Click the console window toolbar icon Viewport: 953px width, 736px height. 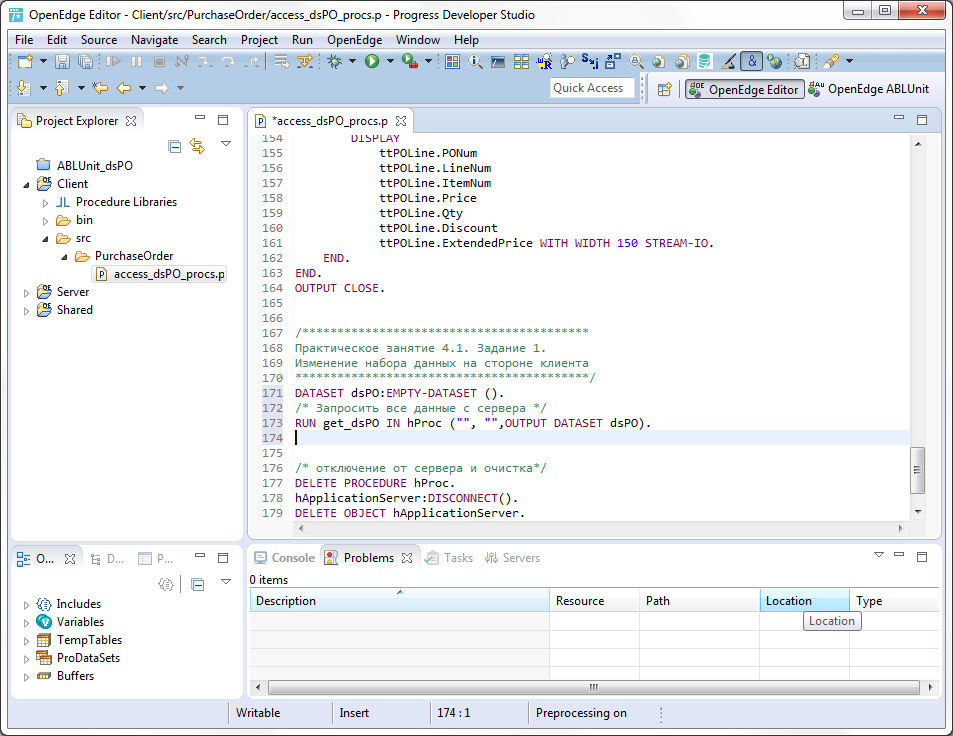click(498, 61)
